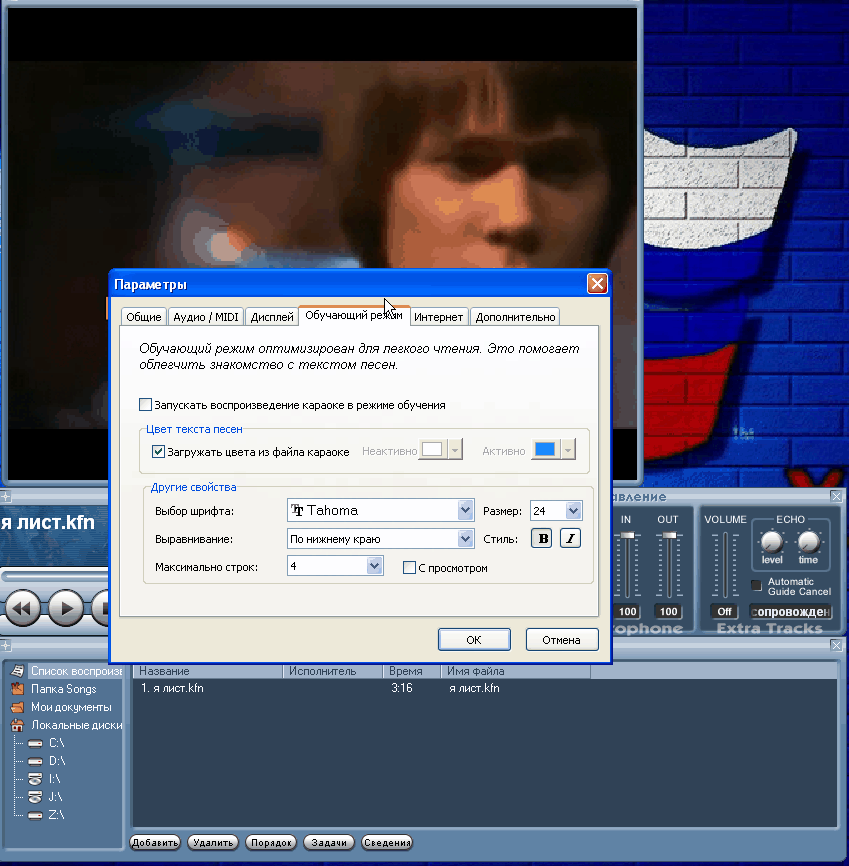Close the playlist panel with X icon
The width and height of the screenshot is (849, 866).
836,645
